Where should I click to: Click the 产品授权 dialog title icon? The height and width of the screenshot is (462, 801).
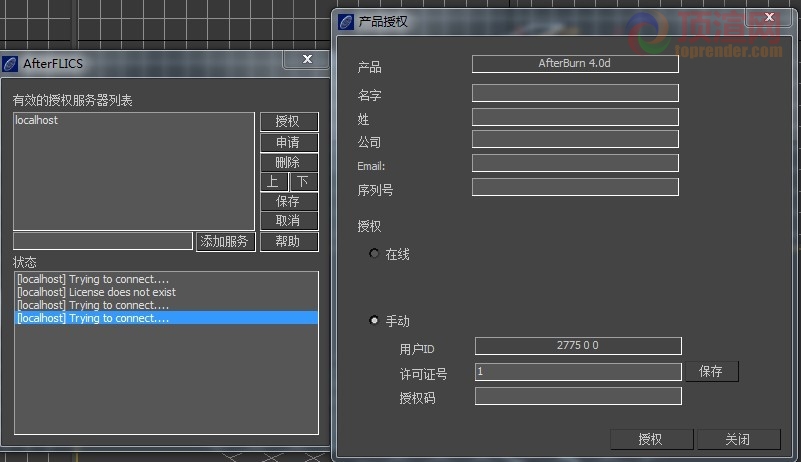tap(346, 22)
